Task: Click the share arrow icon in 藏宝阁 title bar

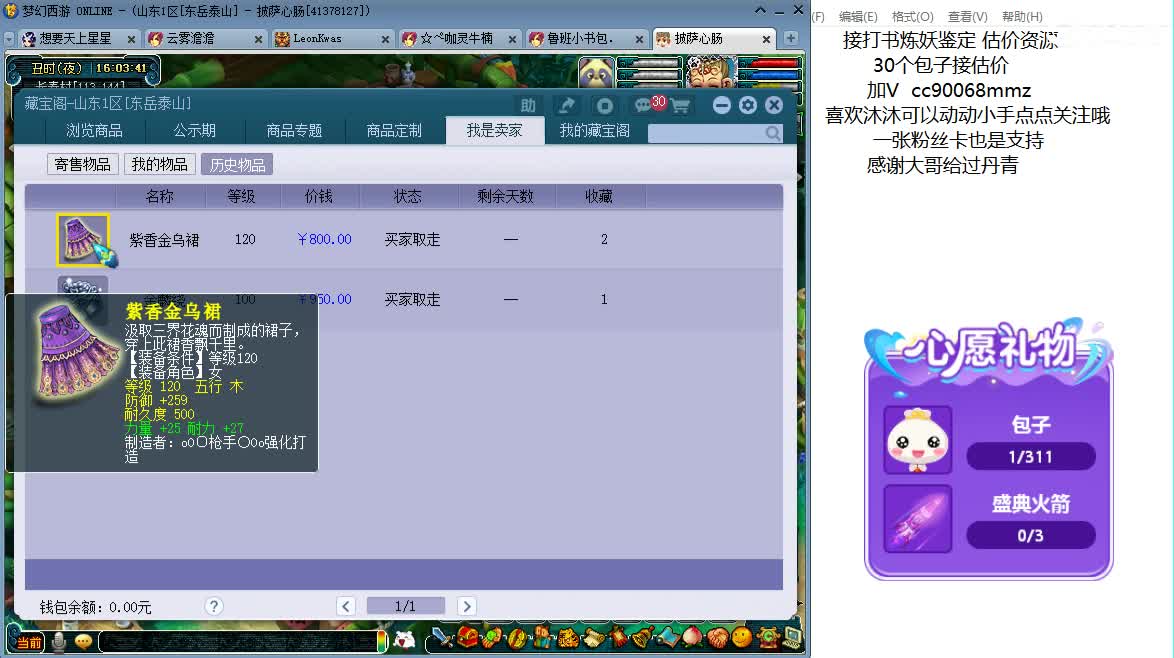Action: tap(567, 103)
